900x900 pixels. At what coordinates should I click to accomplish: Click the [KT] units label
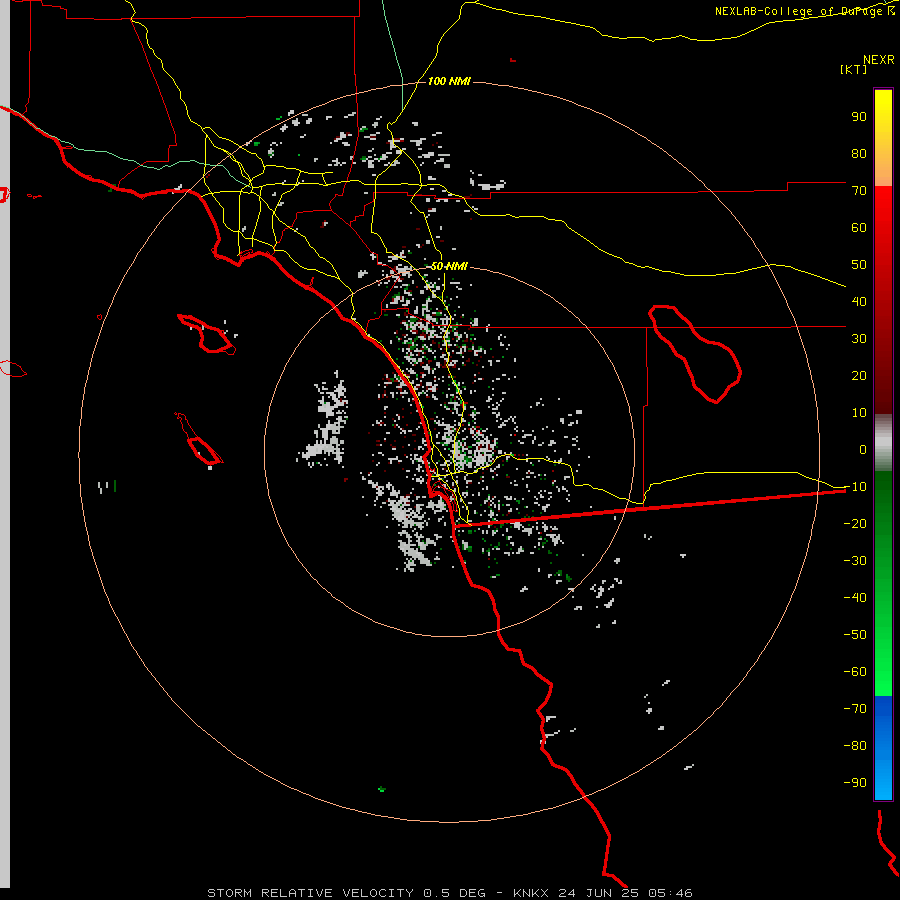[854, 69]
